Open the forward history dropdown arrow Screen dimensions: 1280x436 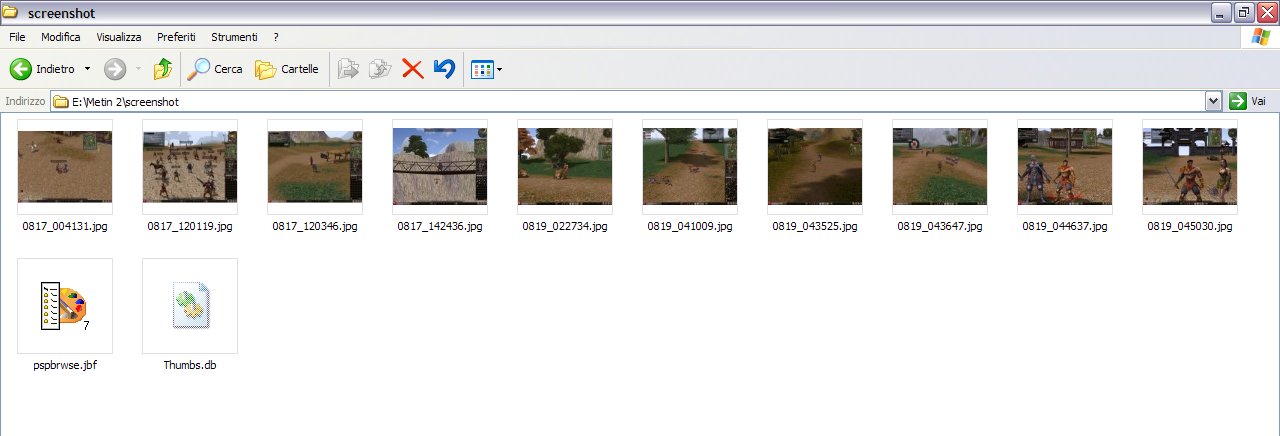[138, 69]
